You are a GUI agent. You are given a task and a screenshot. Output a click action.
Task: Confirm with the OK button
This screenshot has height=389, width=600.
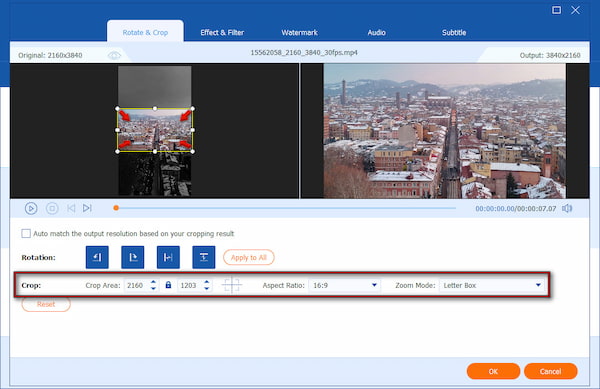click(x=493, y=371)
